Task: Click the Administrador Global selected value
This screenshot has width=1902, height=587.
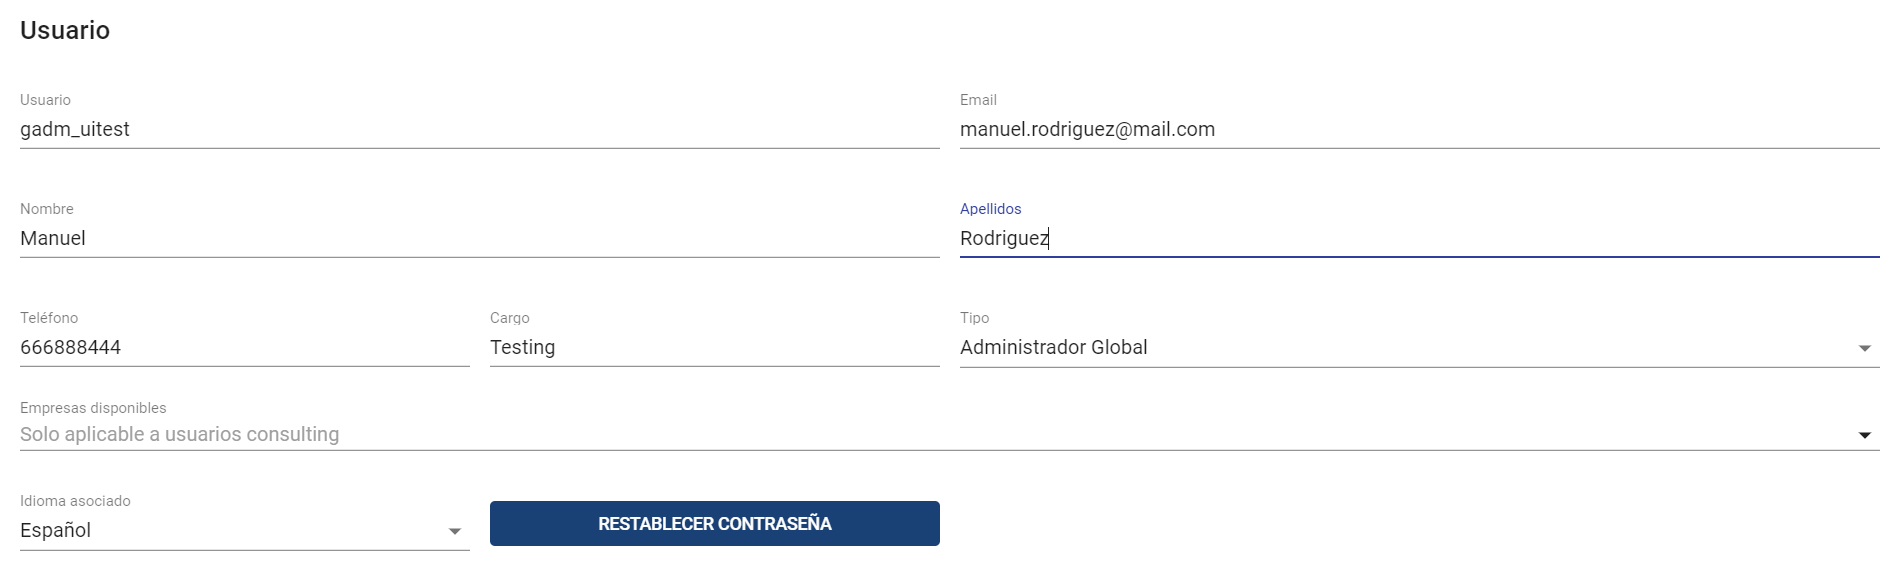Action: (1054, 348)
